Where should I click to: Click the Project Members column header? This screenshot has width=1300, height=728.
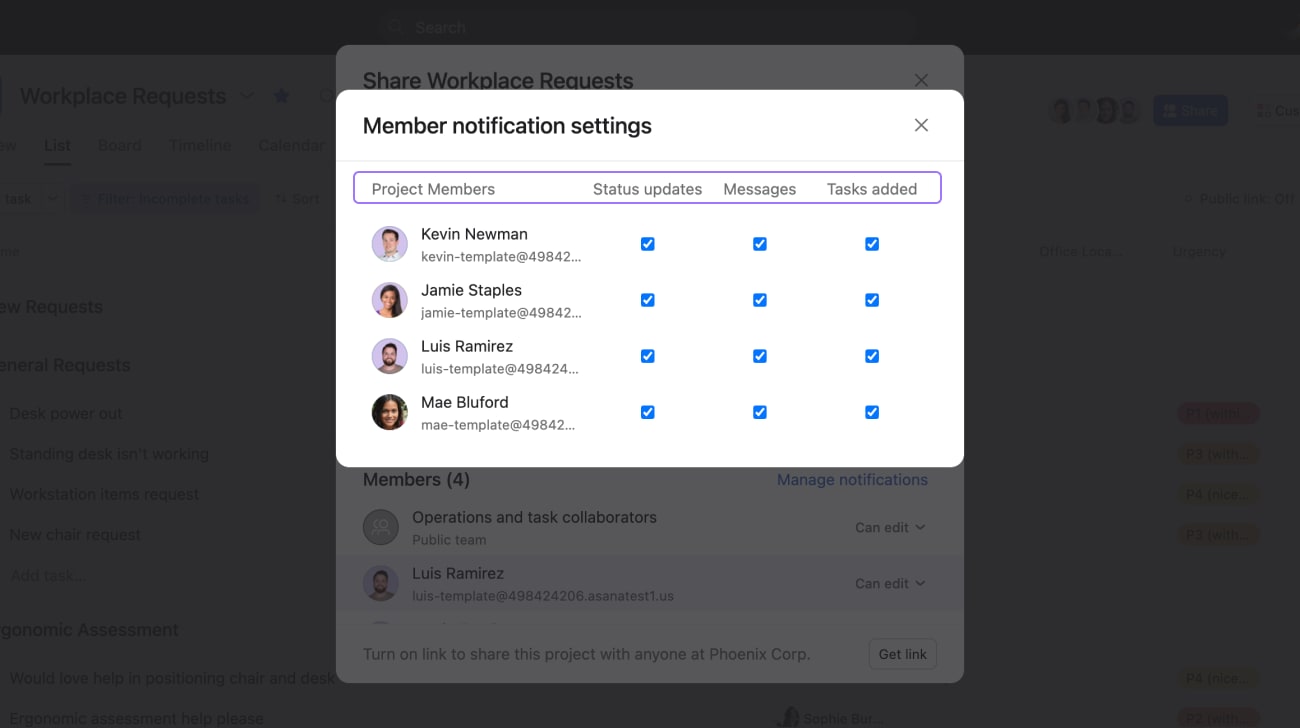coord(433,189)
